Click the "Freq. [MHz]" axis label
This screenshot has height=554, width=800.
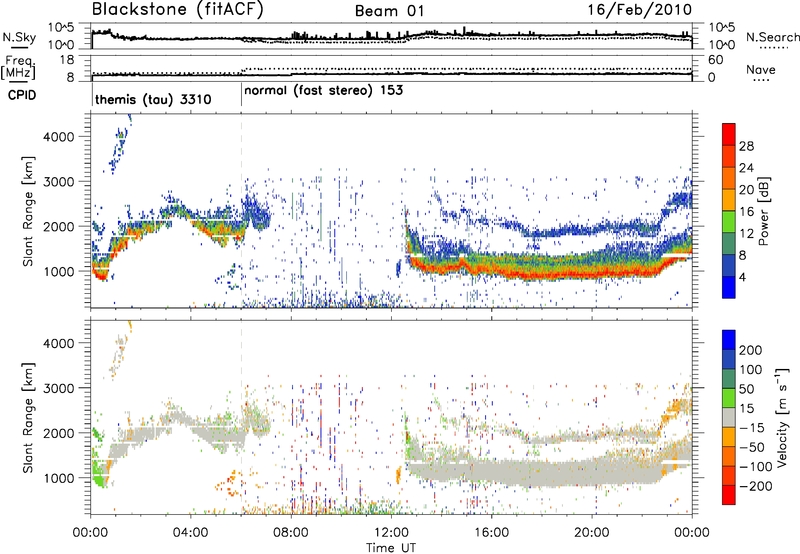coord(18,67)
